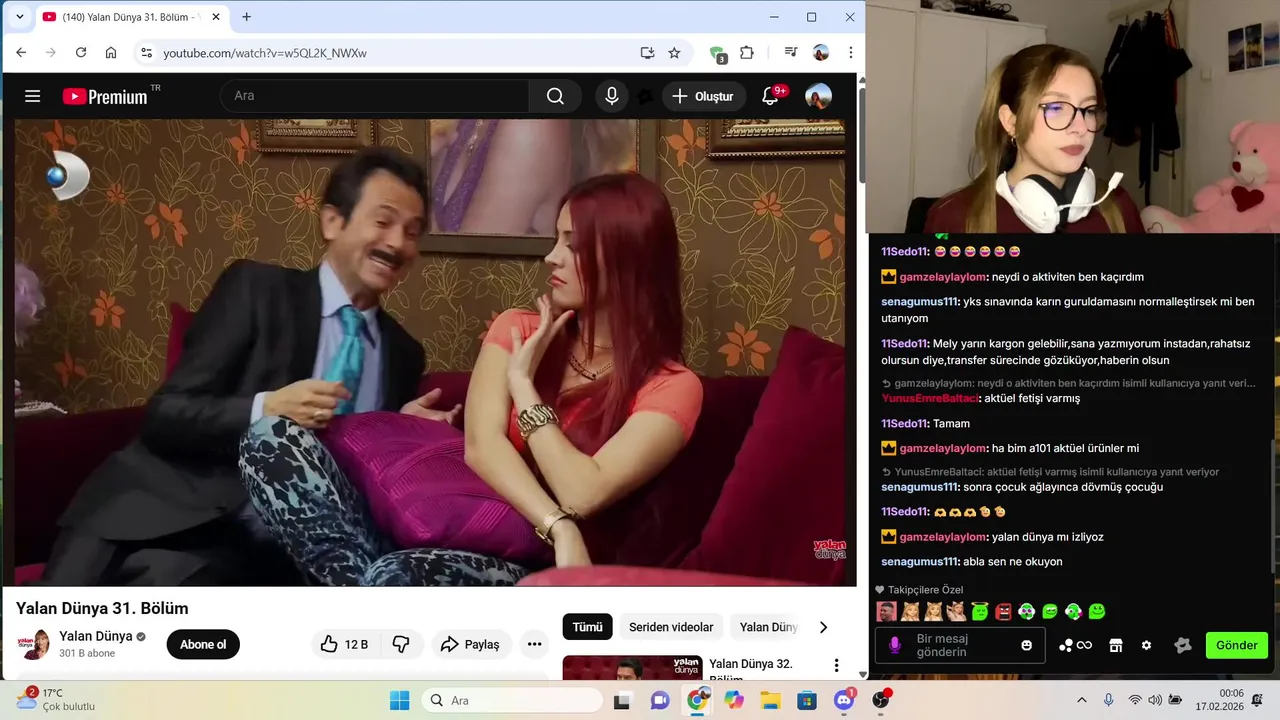Switch to Yalan Dünya 31. Bölüm tab
The width and height of the screenshot is (1280, 720).
point(130,17)
